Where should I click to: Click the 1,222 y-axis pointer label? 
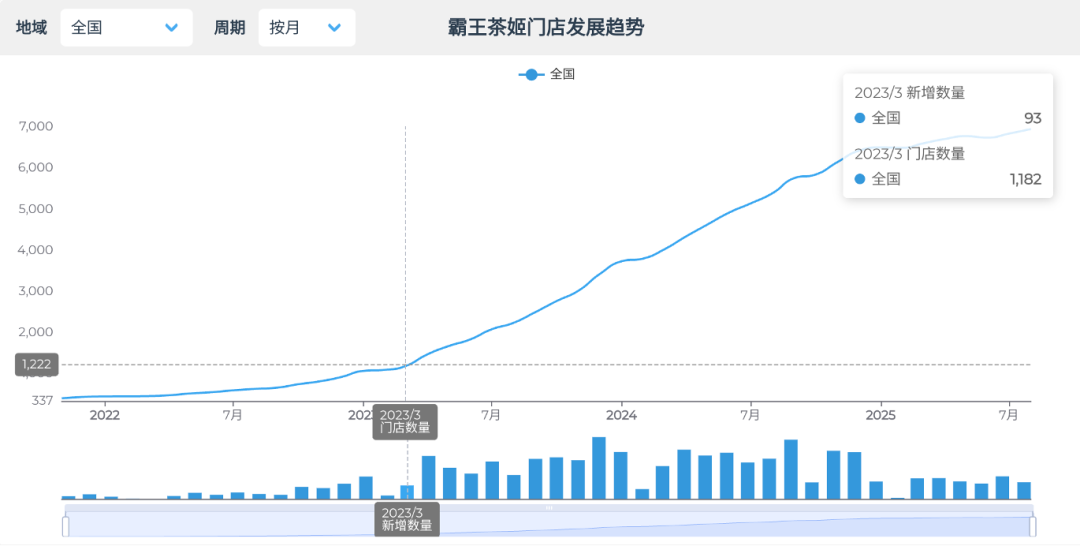37,364
